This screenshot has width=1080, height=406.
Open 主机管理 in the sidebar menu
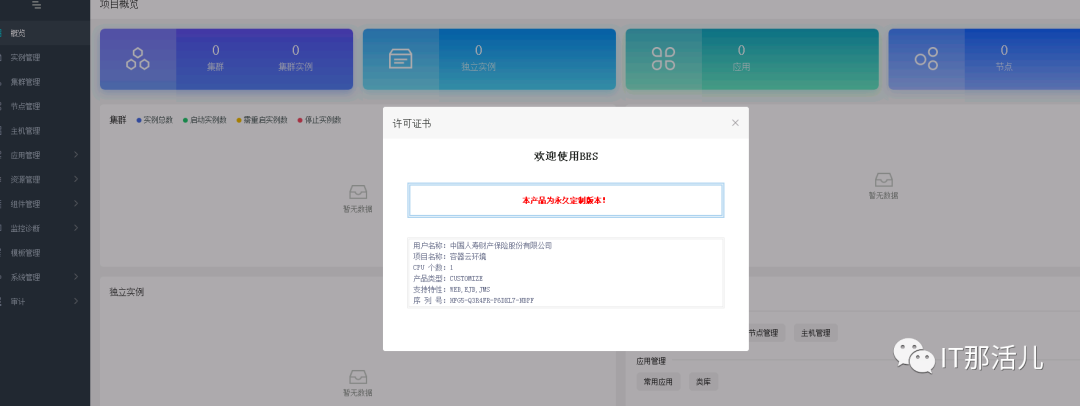tap(45, 131)
